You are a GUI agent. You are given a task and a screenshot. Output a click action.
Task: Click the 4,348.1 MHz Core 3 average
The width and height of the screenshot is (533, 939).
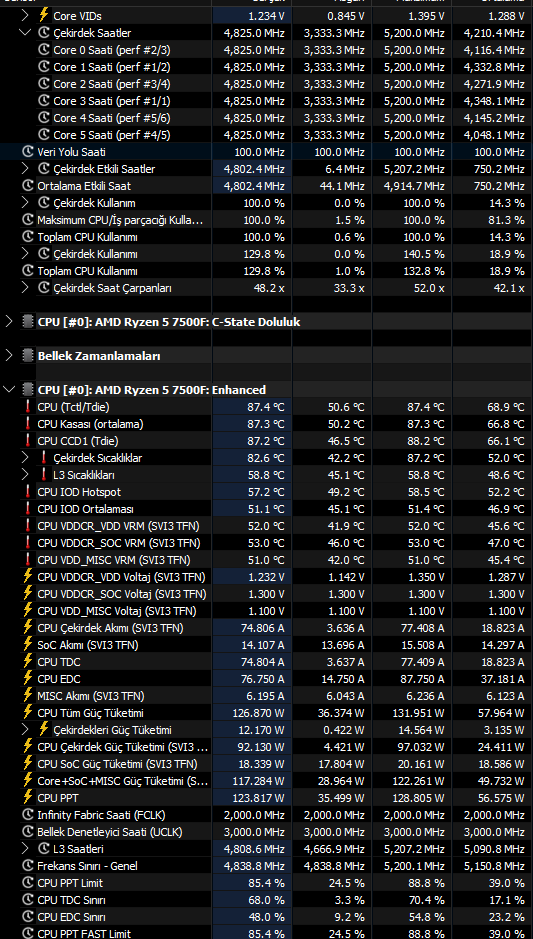(x=494, y=101)
